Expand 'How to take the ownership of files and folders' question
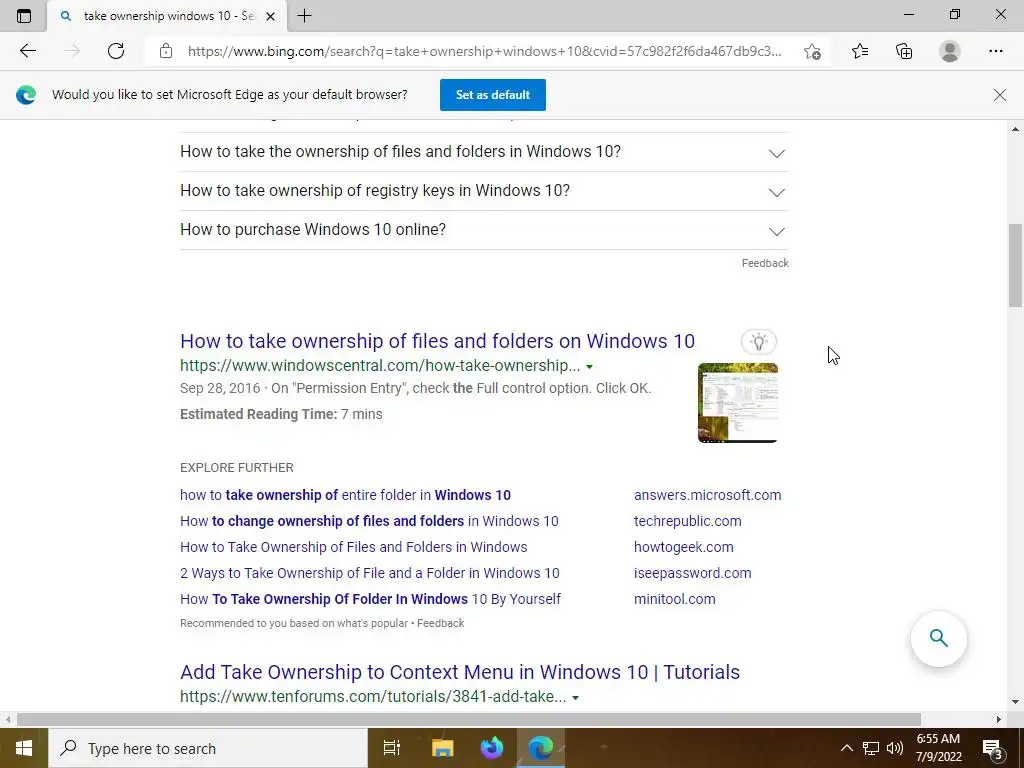The image size is (1024, 768). click(x=484, y=152)
